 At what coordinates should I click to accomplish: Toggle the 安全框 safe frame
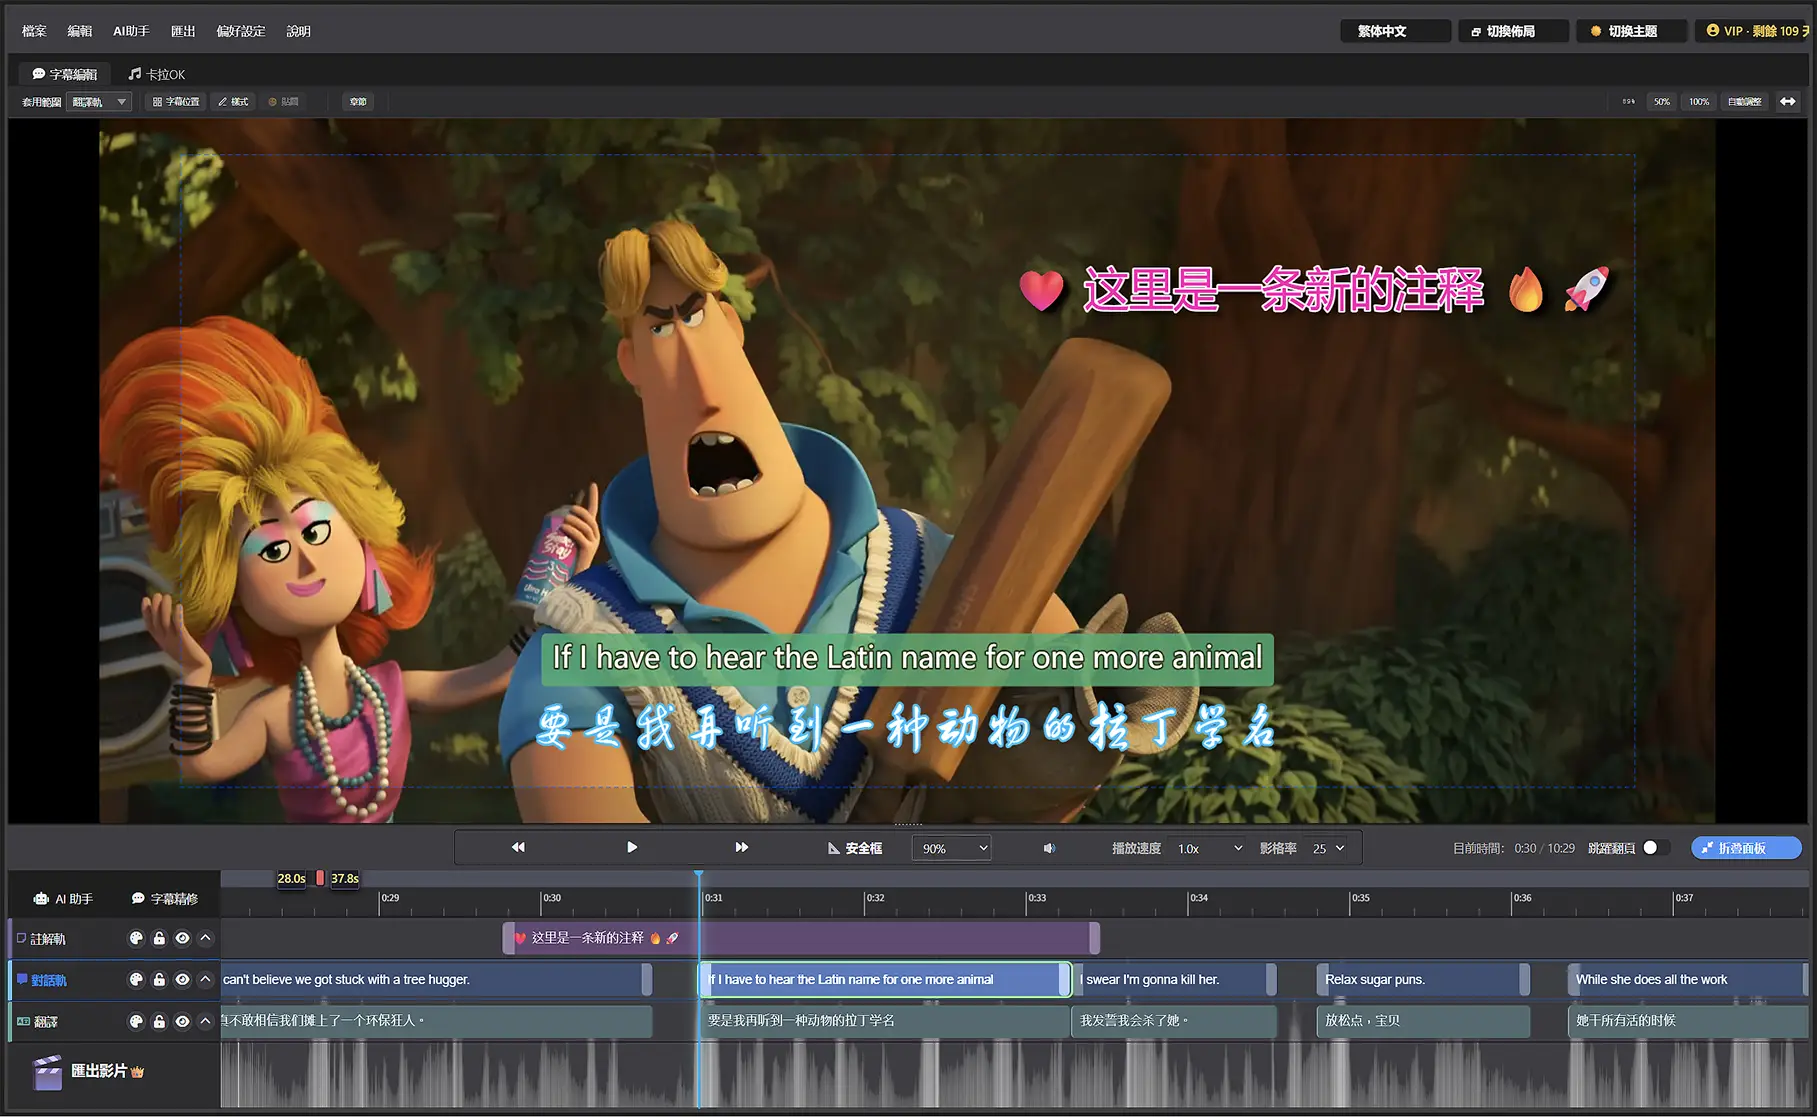point(855,848)
